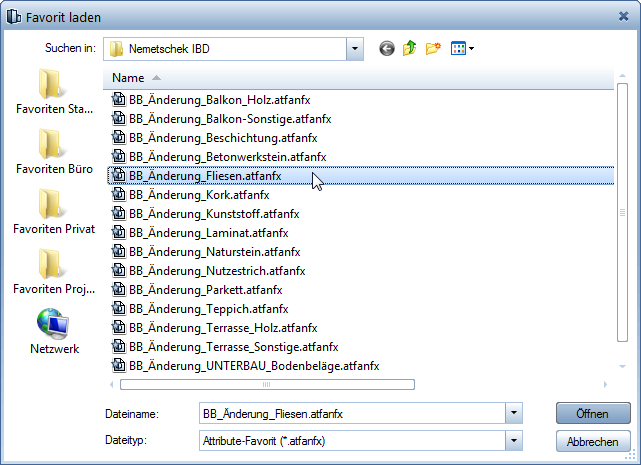Open the Netzwerk location
The image size is (641, 465).
click(54, 331)
